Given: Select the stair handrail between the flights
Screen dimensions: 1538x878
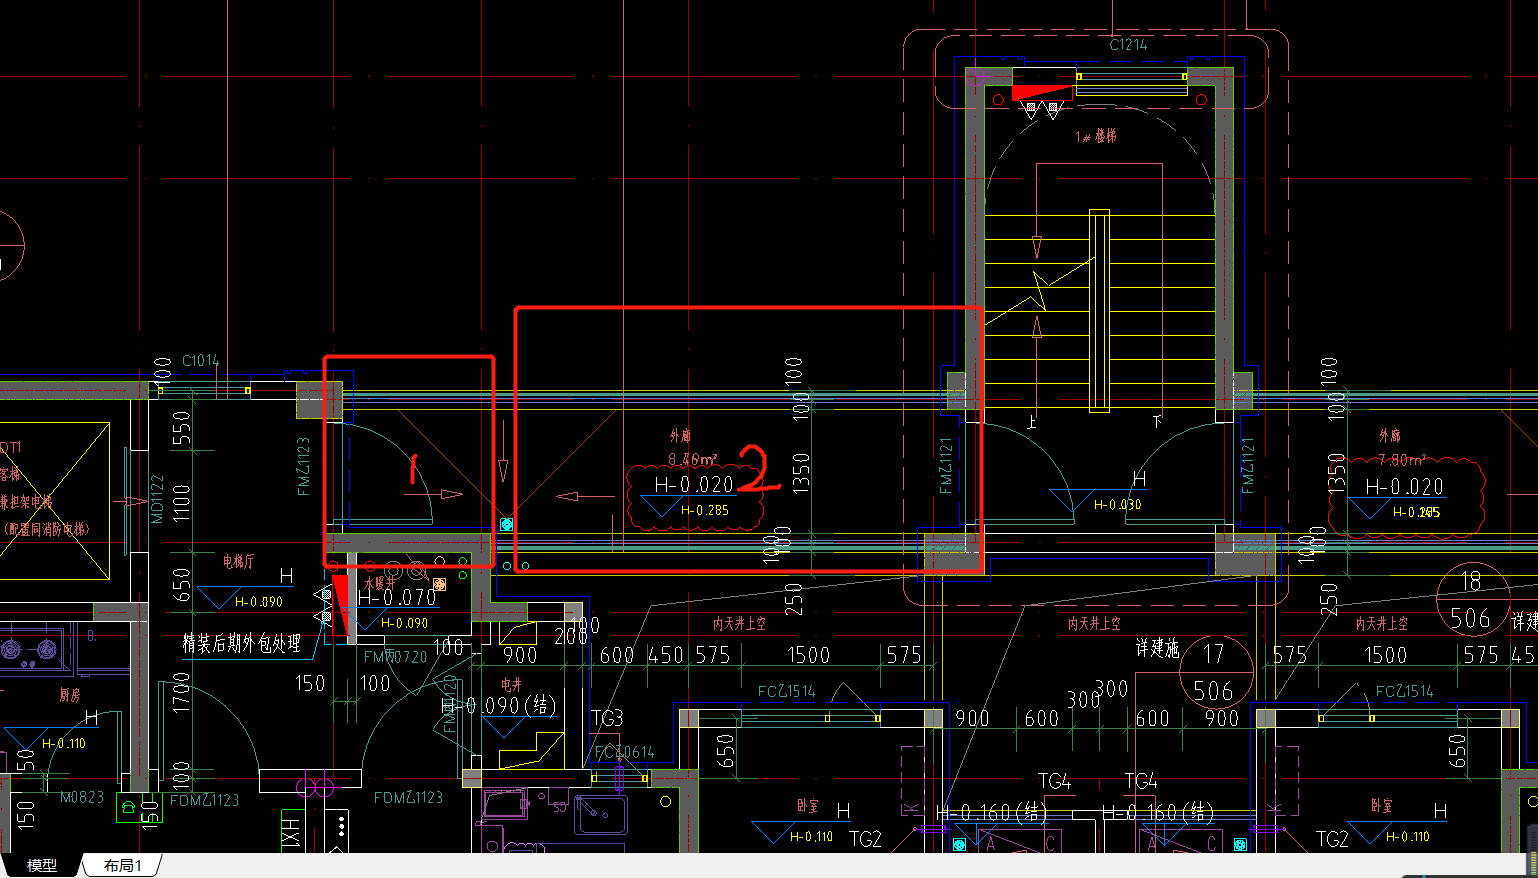Looking at the screenshot, I should pyautogui.click(x=1099, y=311).
